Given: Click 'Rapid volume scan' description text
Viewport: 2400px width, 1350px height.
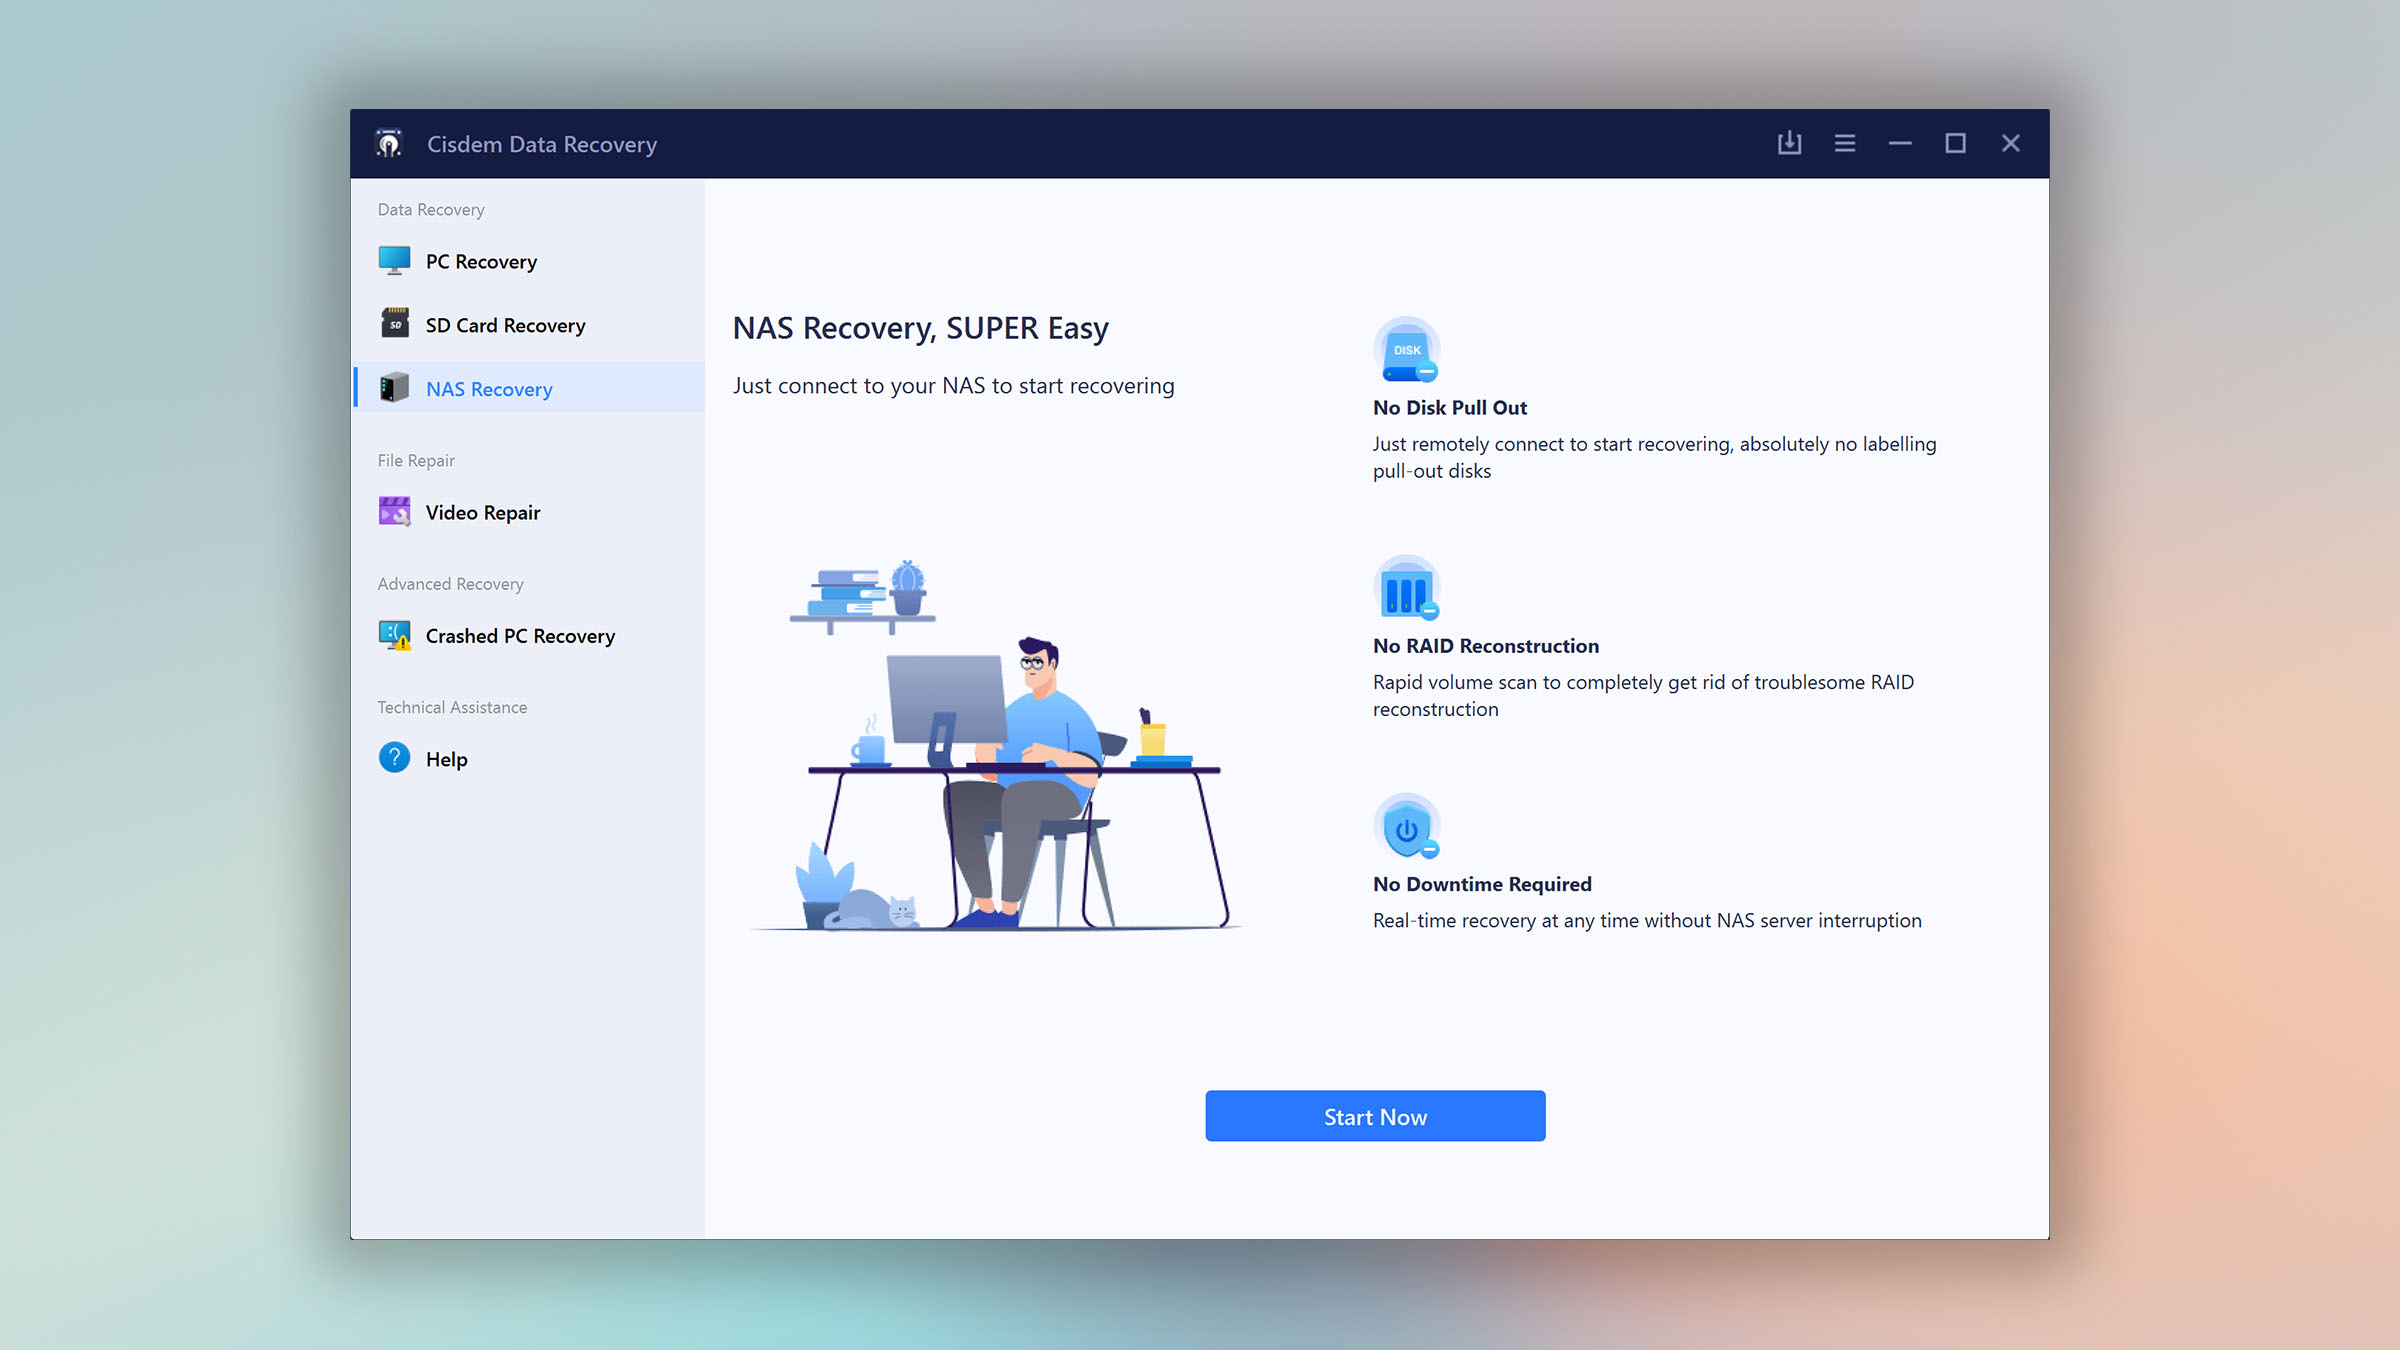Looking at the screenshot, I should [x=1643, y=695].
